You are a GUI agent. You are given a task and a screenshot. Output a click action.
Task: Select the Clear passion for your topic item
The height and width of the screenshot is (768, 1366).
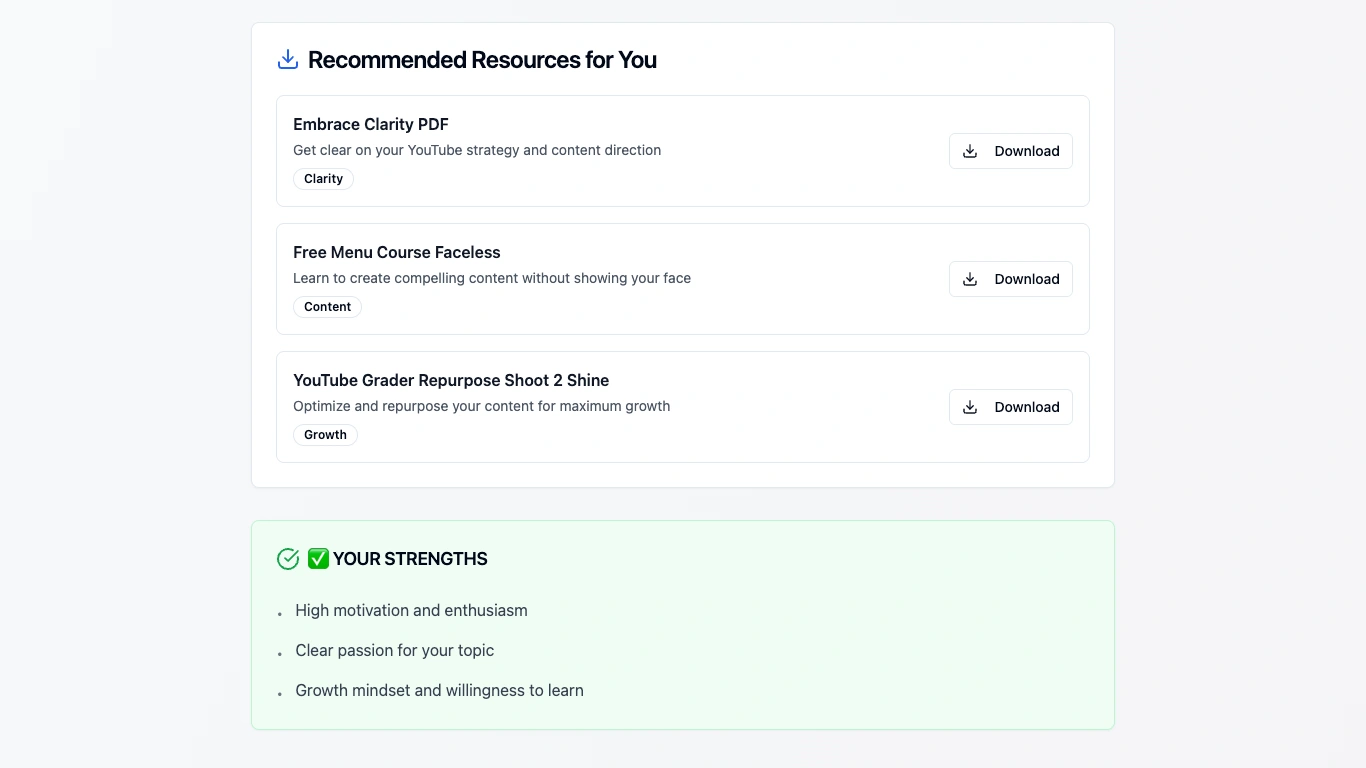(394, 650)
